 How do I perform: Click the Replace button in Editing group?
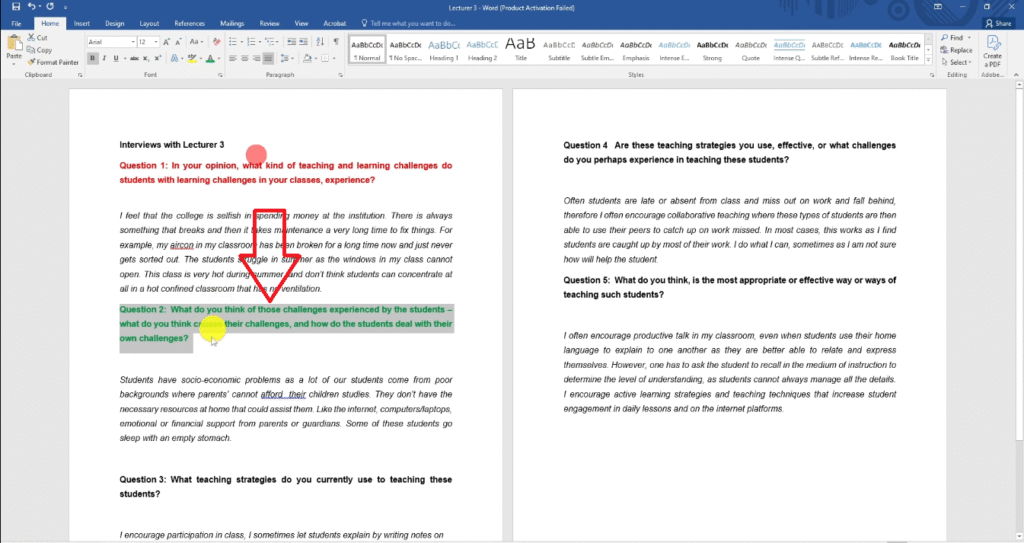coord(958,50)
